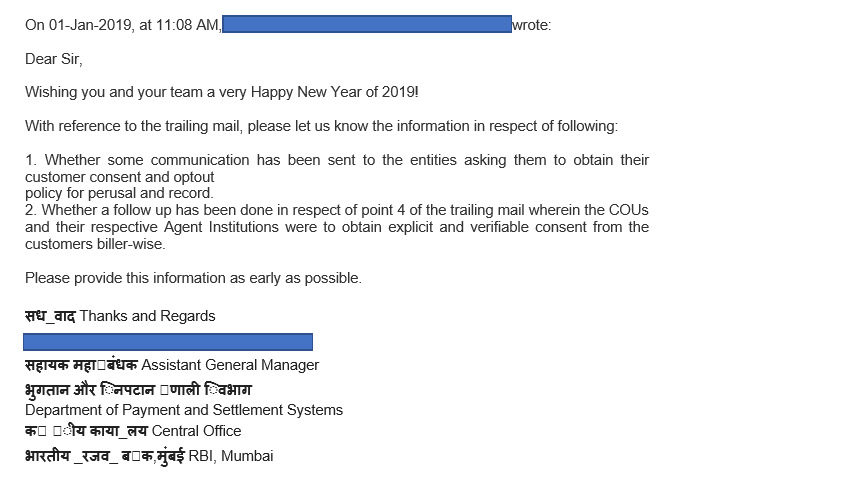Click "Please provide this information" sentence
Screen dimensions: 860x488
[x=193, y=278]
